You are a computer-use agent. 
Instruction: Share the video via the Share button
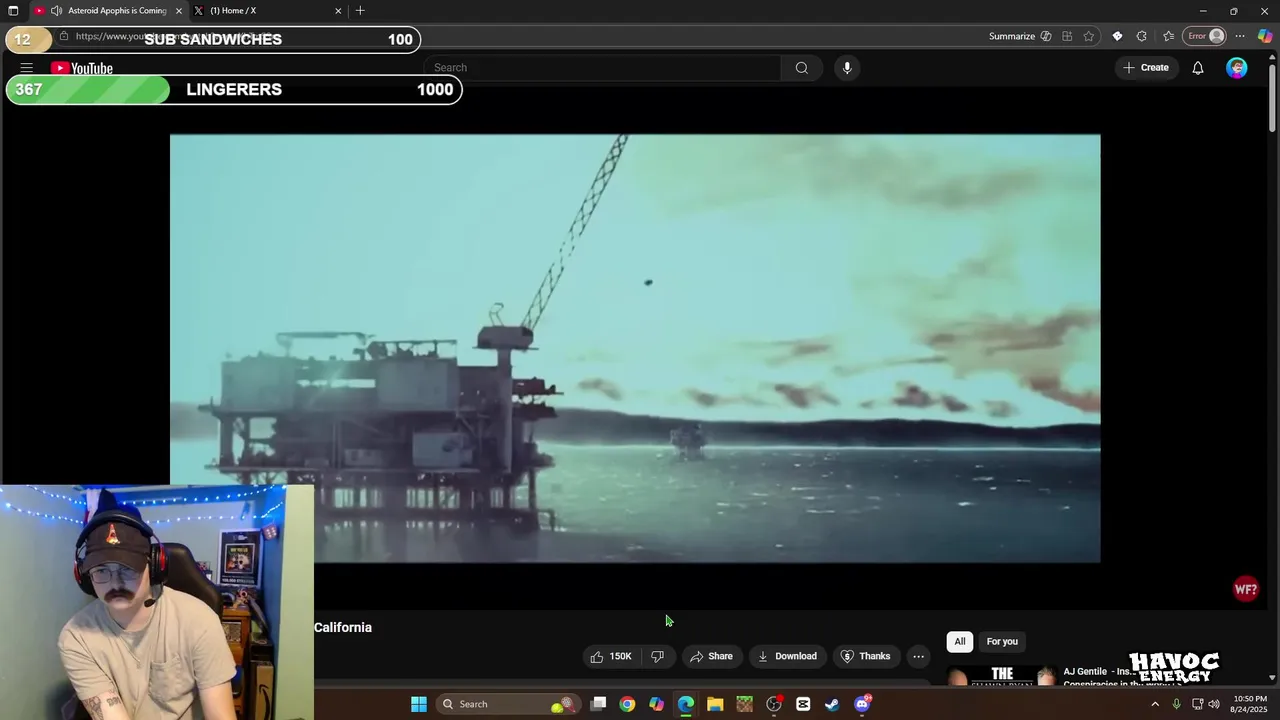[711, 656]
